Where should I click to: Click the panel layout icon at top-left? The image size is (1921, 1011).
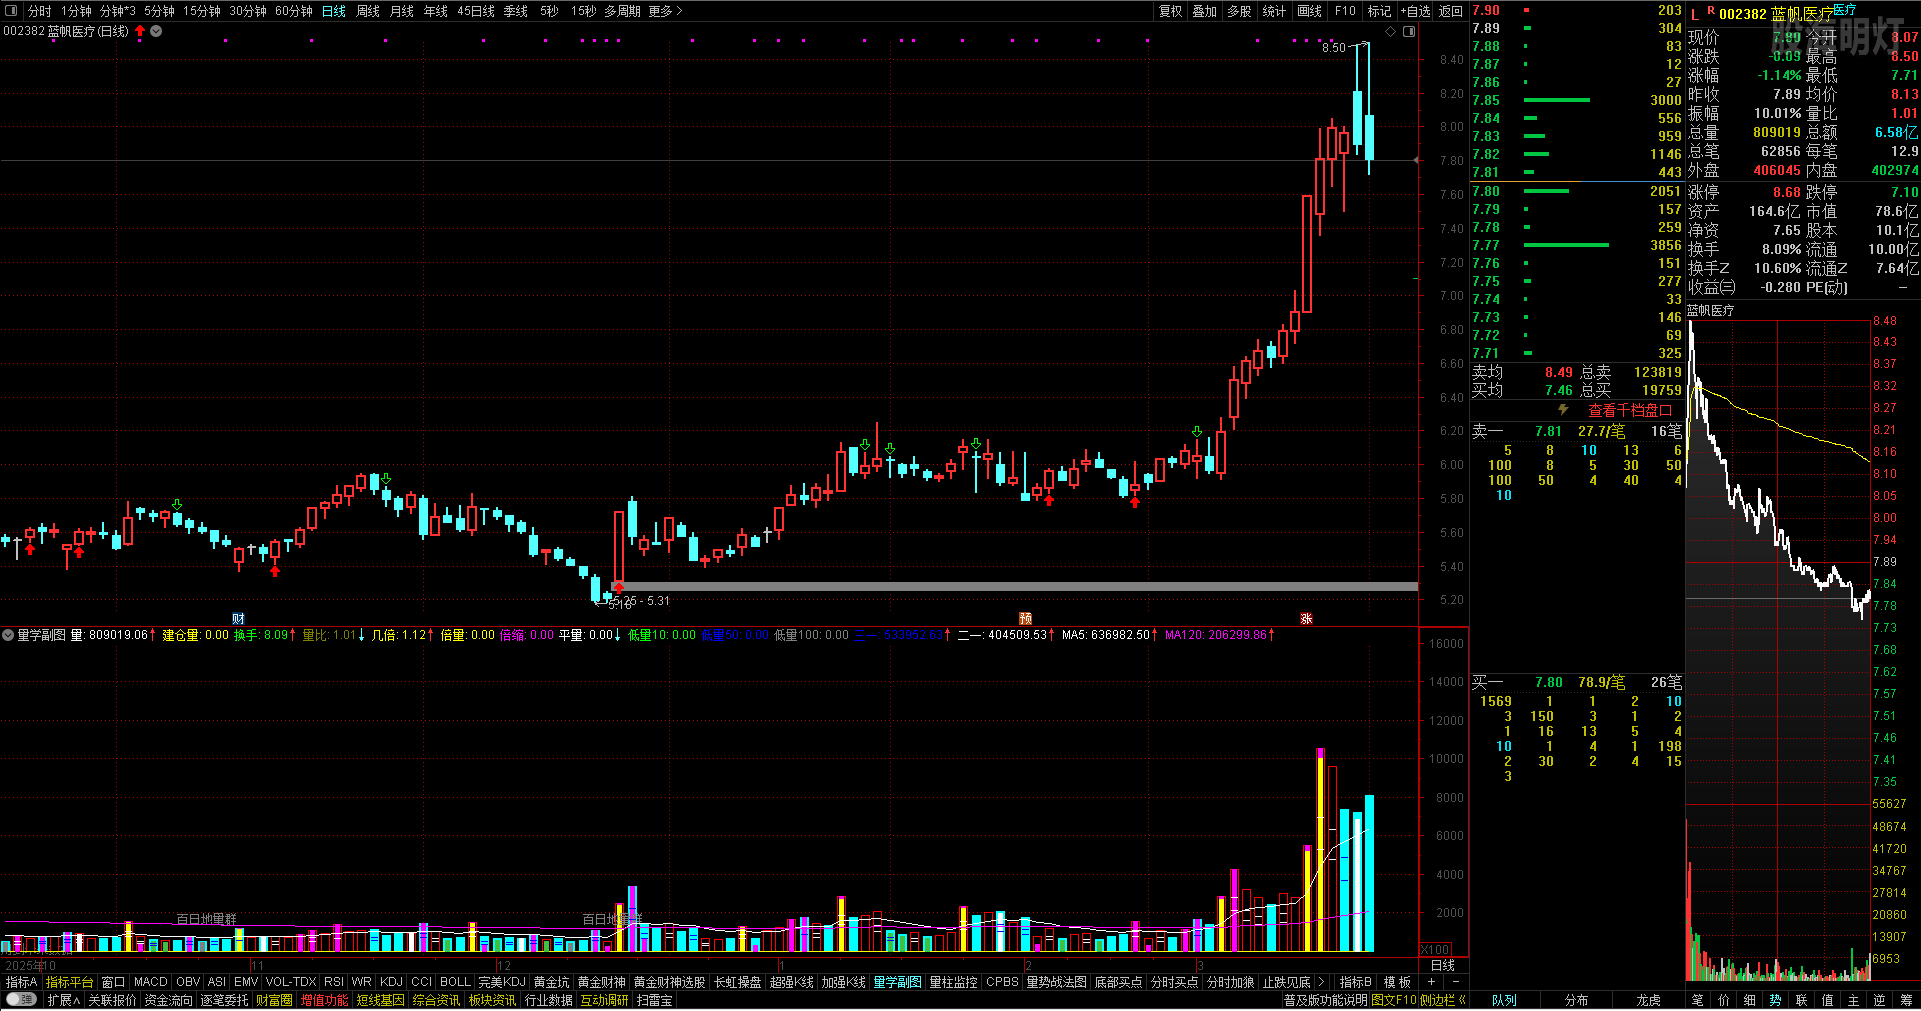12,11
